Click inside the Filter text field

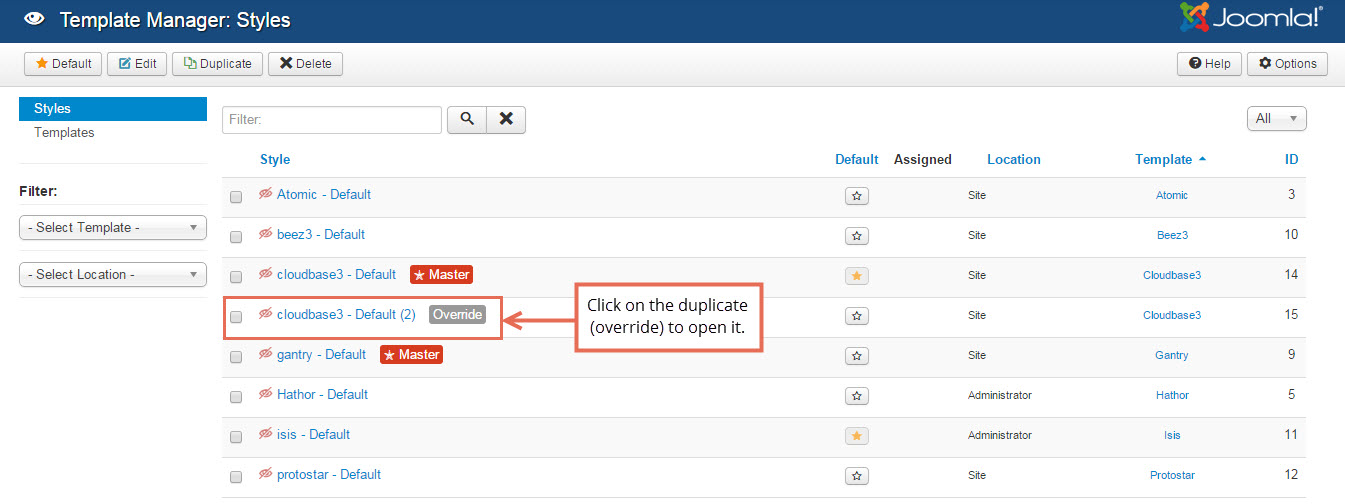click(x=332, y=119)
